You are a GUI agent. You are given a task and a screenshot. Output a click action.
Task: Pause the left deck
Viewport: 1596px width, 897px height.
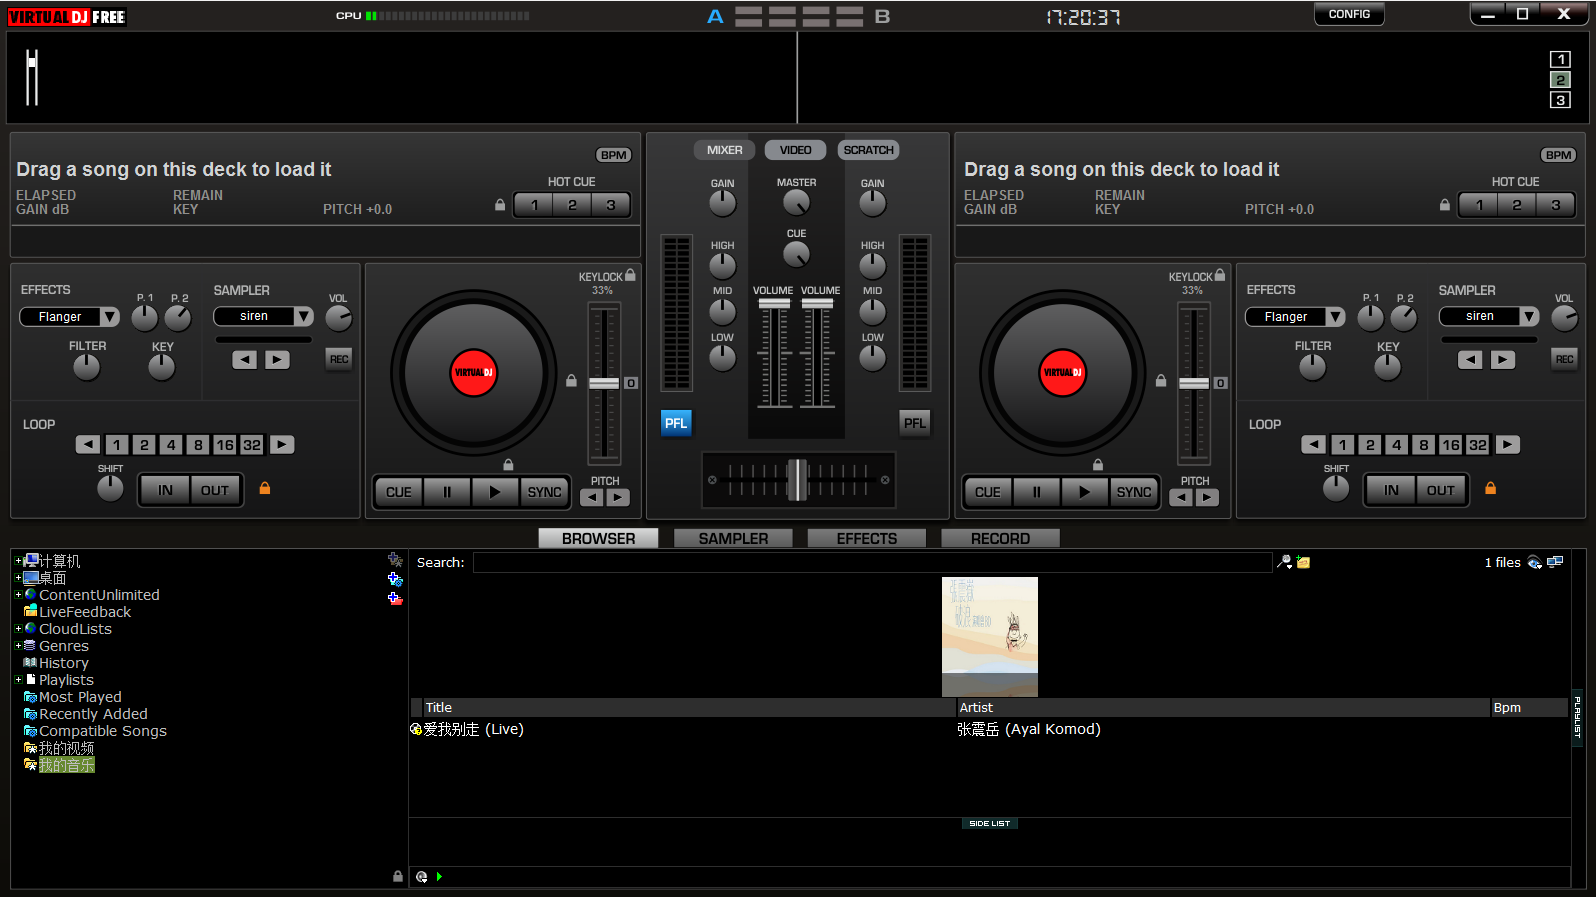pos(447,492)
